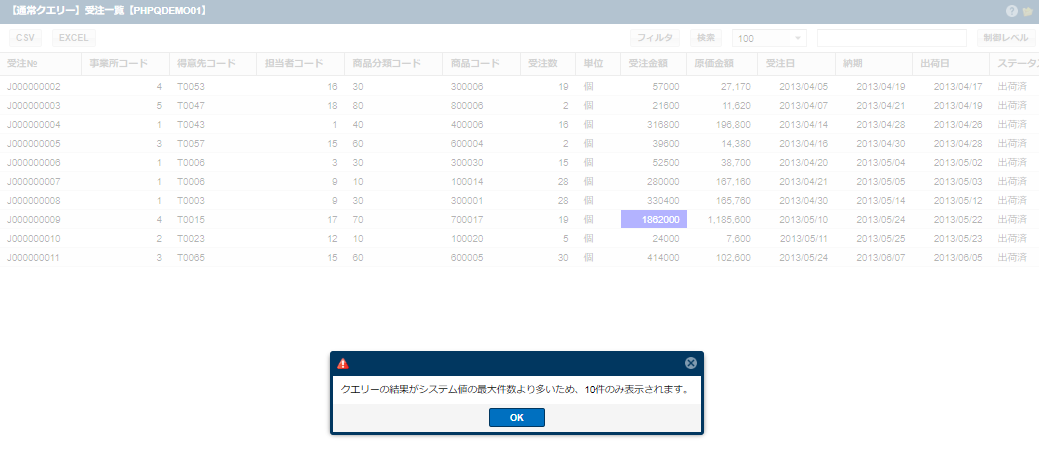Screen dimensions: 1039x457
Task: Click the 出荷日 column header
Action: [x=950, y=64]
